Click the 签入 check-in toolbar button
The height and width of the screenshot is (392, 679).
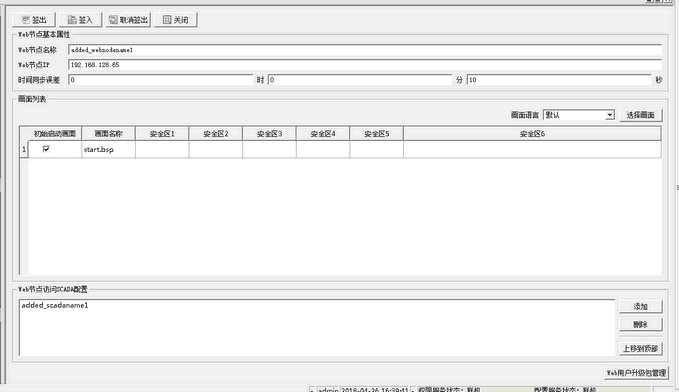[81, 20]
